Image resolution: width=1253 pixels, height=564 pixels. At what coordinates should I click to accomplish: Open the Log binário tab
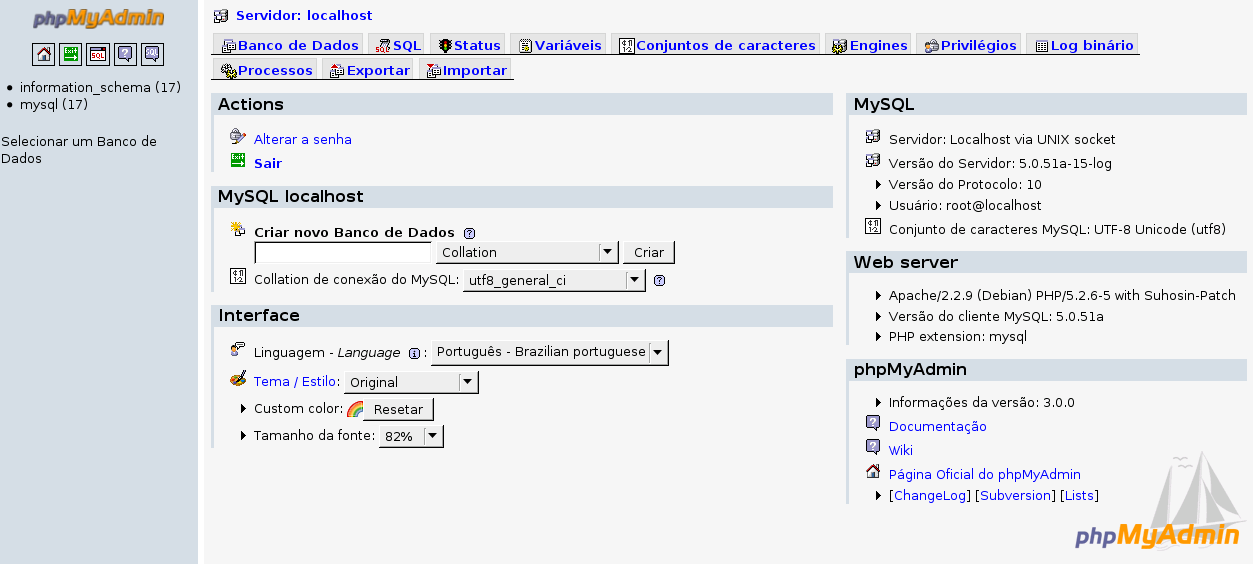click(x=1083, y=45)
